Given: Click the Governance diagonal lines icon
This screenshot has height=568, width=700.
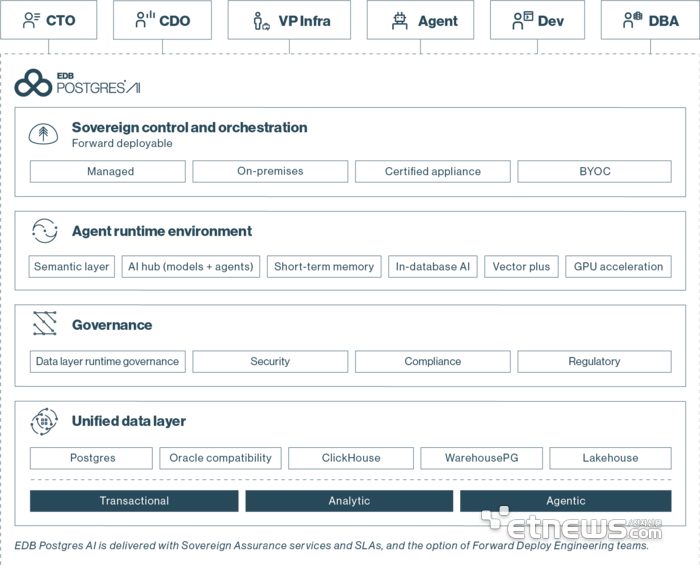Looking at the screenshot, I should coord(45,323).
